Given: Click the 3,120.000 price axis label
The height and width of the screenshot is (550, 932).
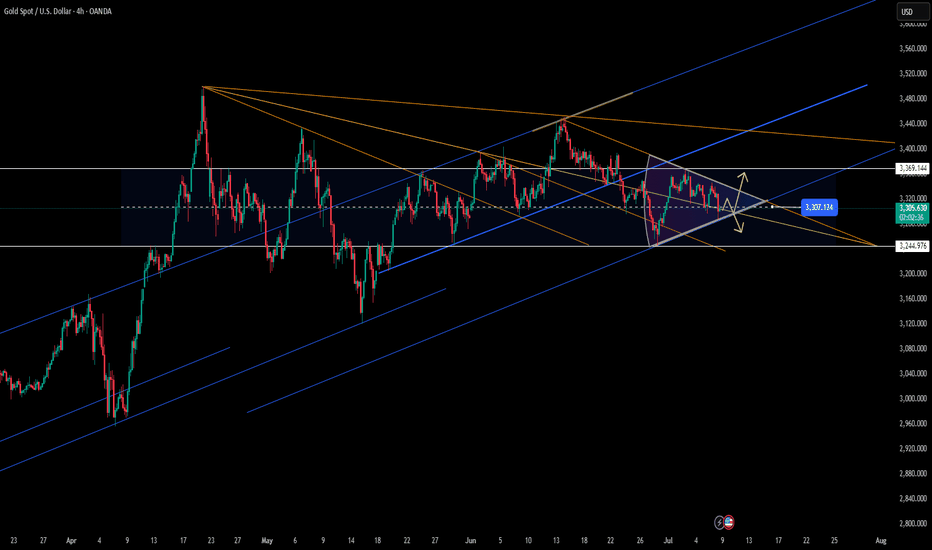Looking at the screenshot, I should click(913, 323).
